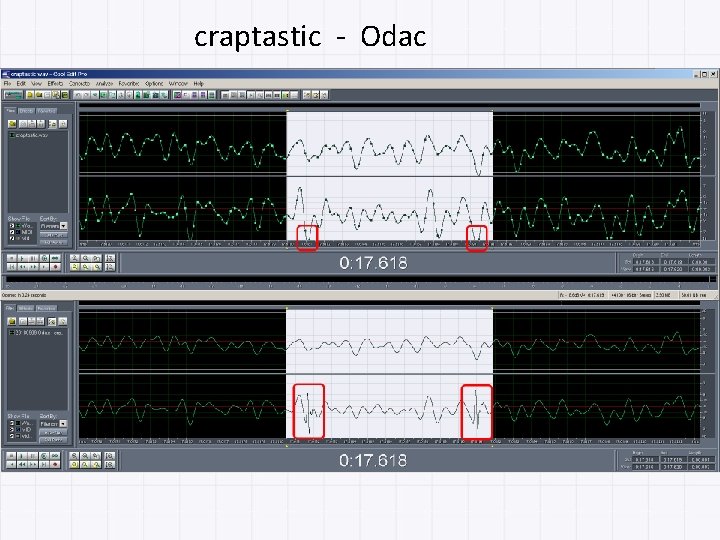Open the Effects menu
The image size is (720, 540).
point(55,84)
